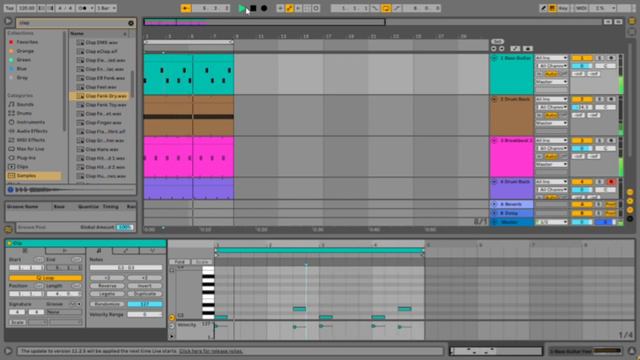Click the Stop transport button
This screenshot has height=360, width=640.
[253, 8]
